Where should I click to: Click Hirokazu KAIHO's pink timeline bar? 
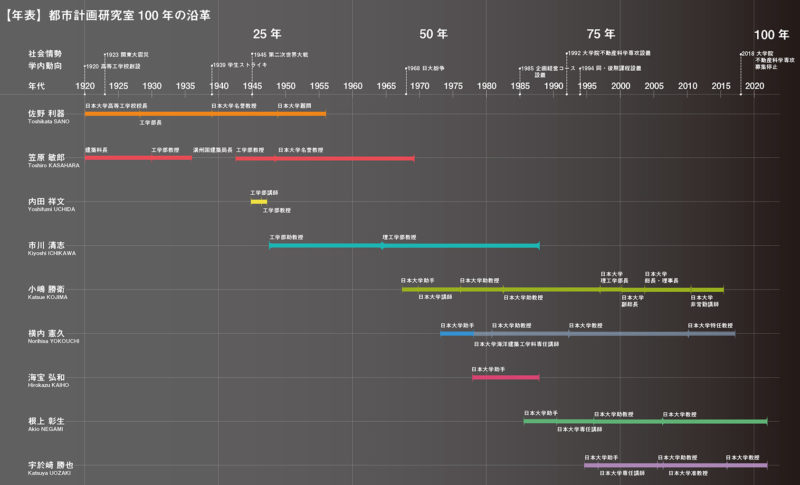[505, 377]
